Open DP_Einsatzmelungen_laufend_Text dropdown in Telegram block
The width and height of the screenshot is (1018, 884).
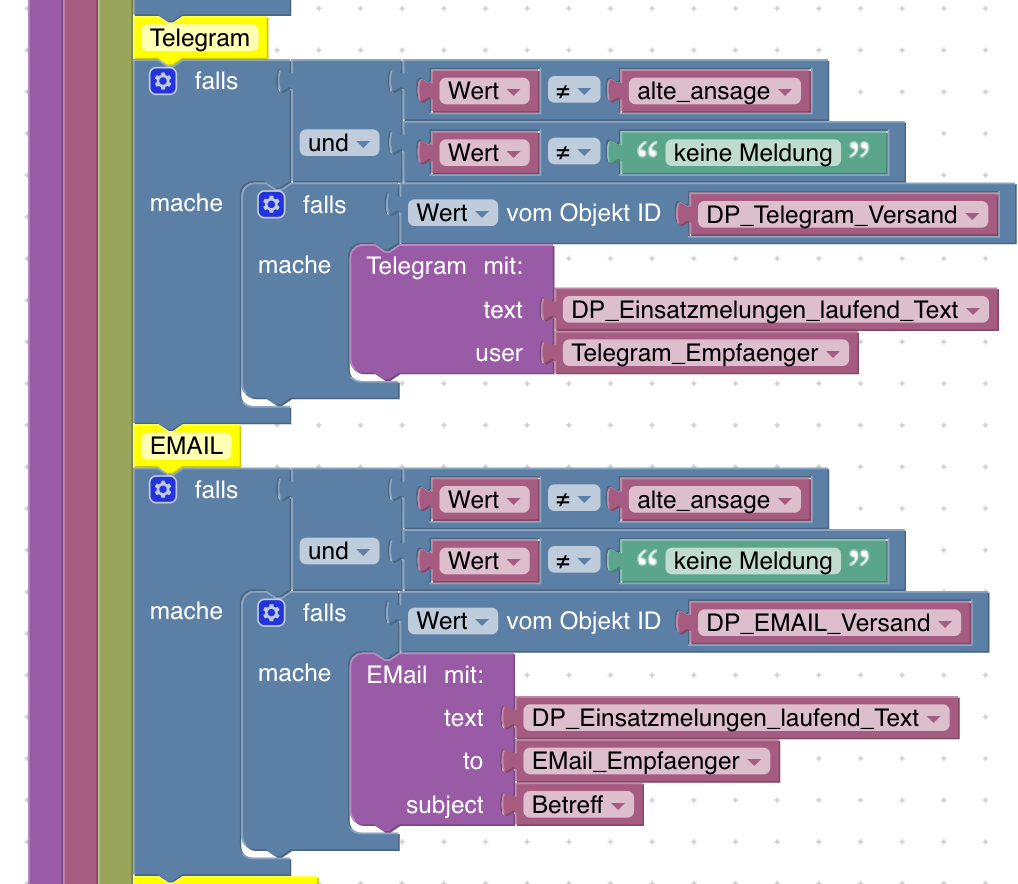[x=775, y=310]
